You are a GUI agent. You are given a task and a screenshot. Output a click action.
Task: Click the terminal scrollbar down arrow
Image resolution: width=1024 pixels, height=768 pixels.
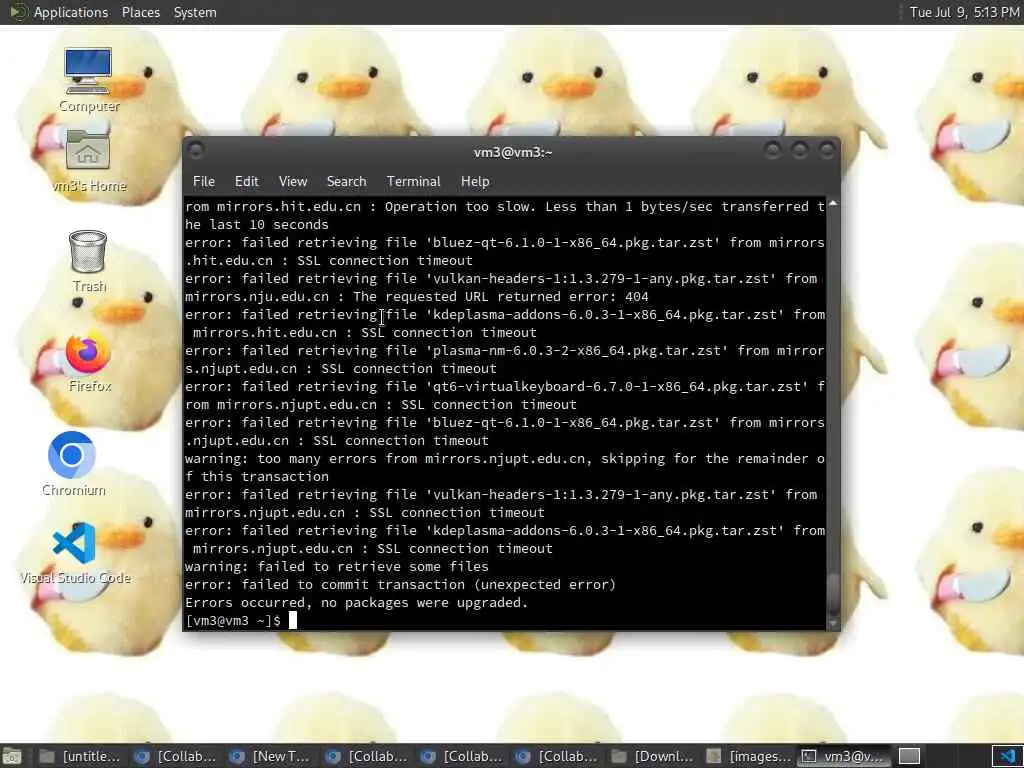(x=833, y=624)
